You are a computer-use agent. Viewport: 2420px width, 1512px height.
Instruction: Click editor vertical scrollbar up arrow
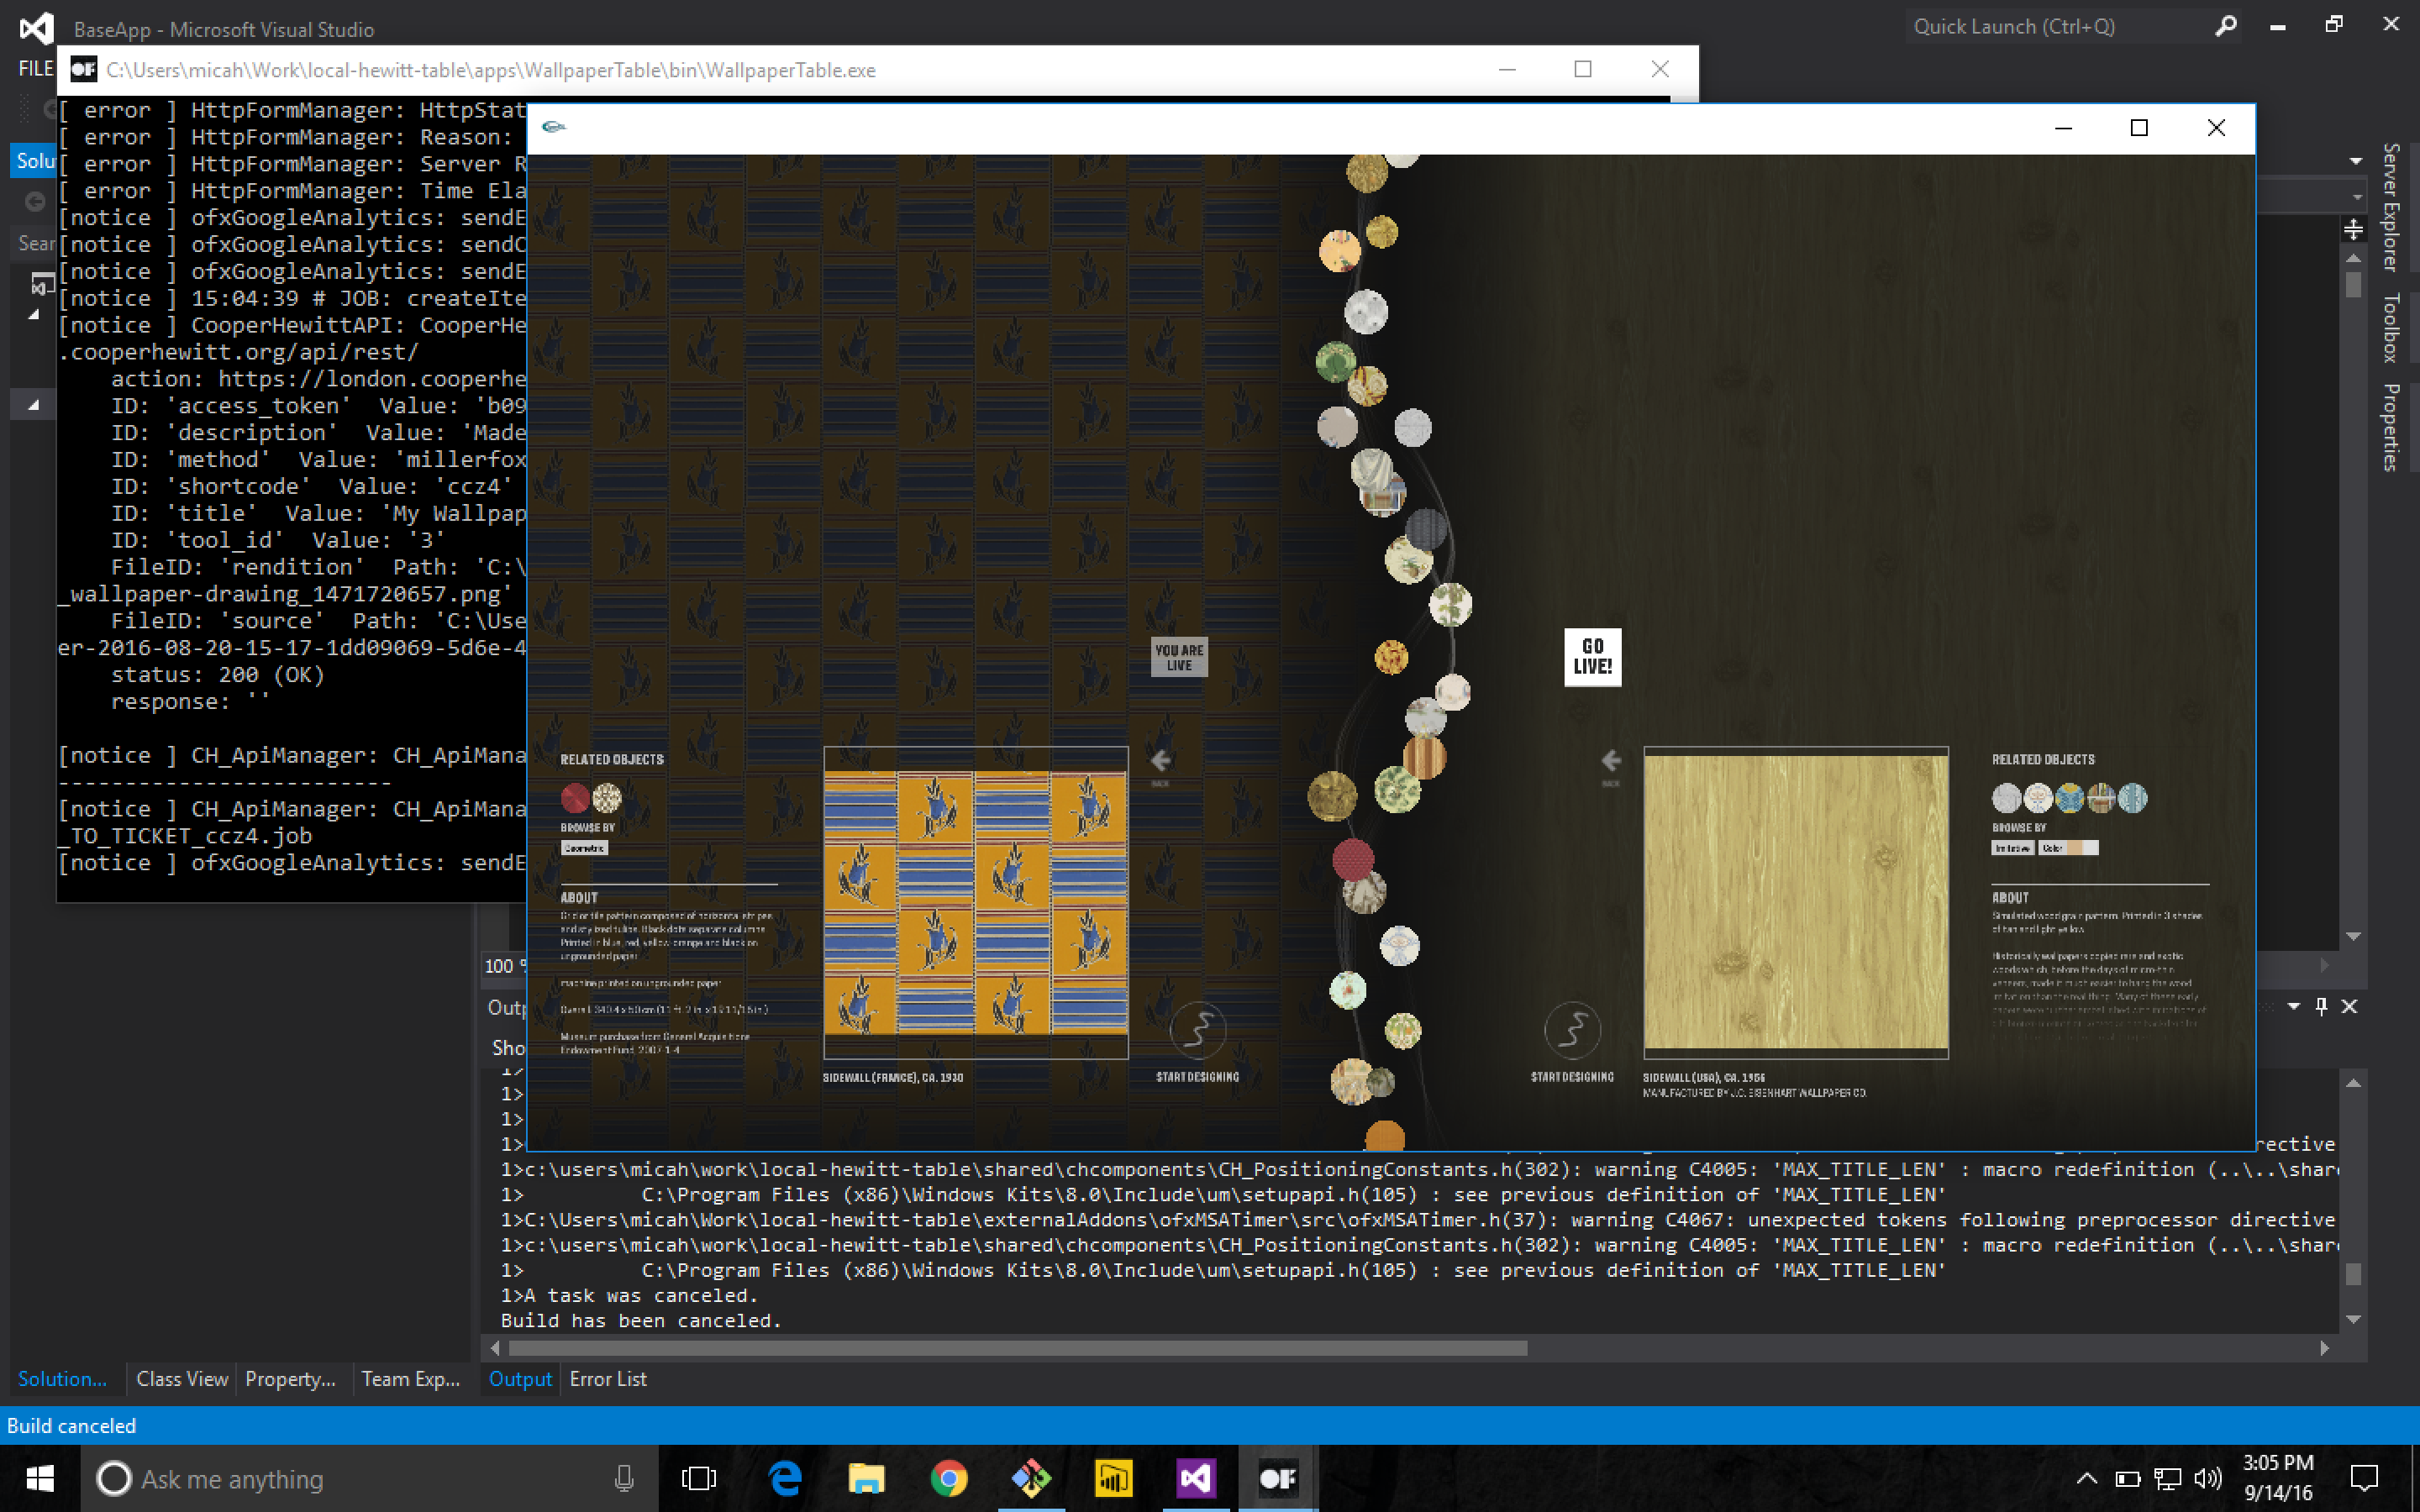(2354, 258)
